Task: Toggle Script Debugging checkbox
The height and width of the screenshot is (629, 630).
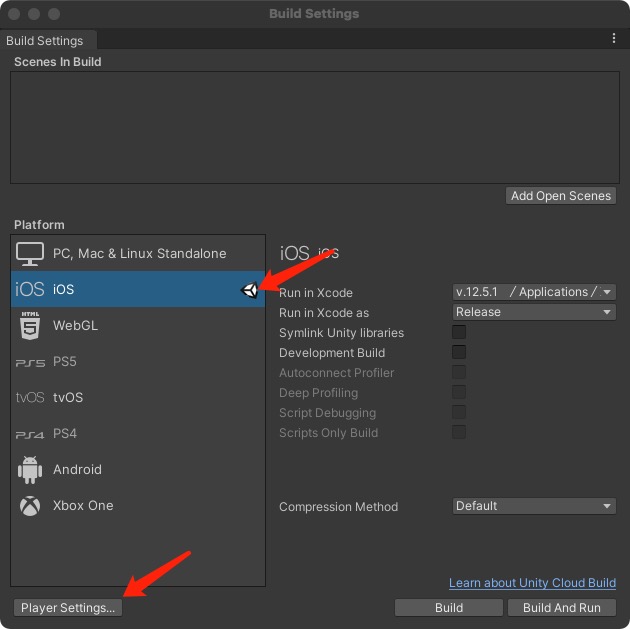Action: click(x=459, y=412)
